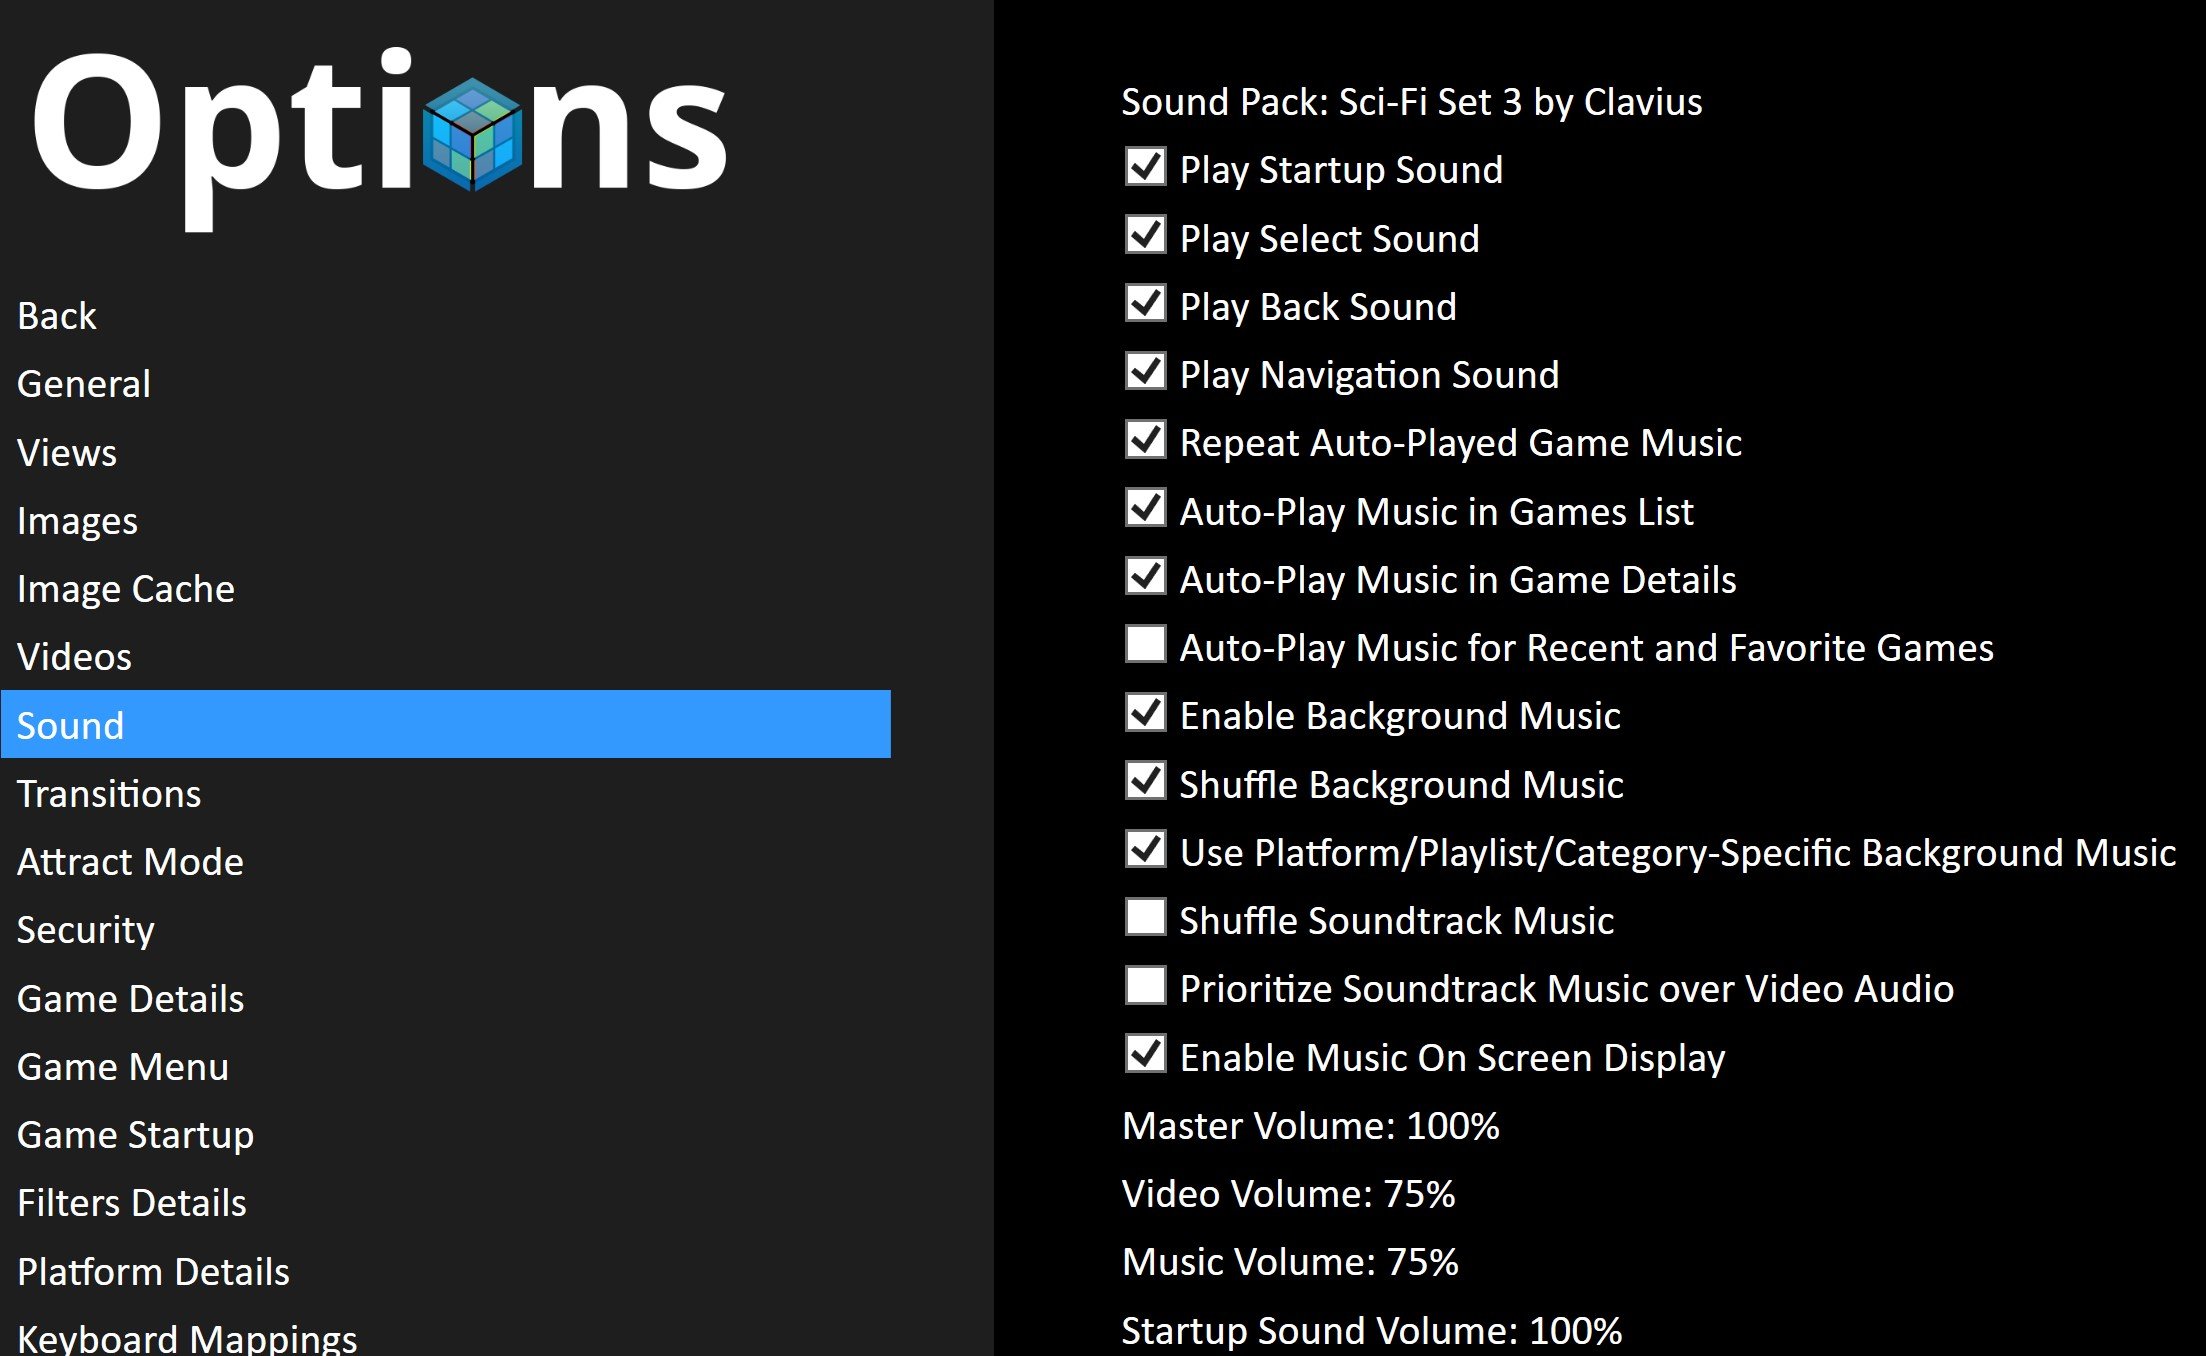The height and width of the screenshot is (1356, 2206).
Task: Click the cube logo in Options title
Action: click(x=472, y=134)
